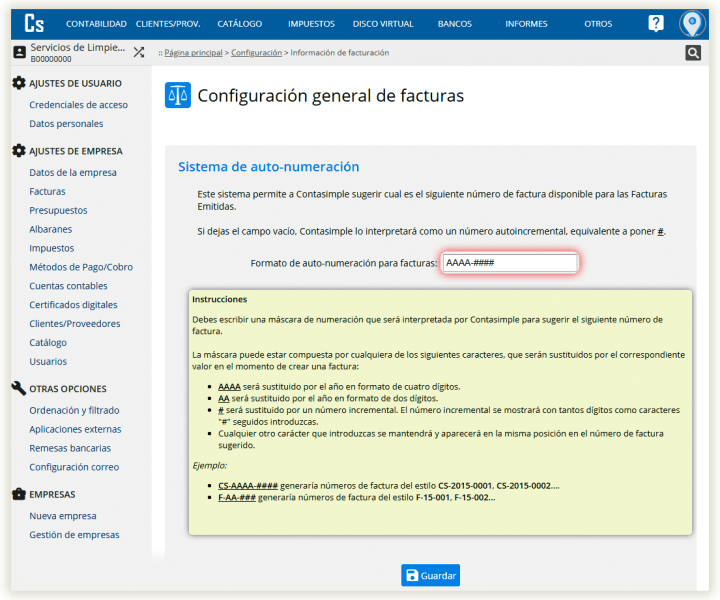Open the Catálogo menu
Viewport: 720px width, 600px height.
tap(240, 24)
